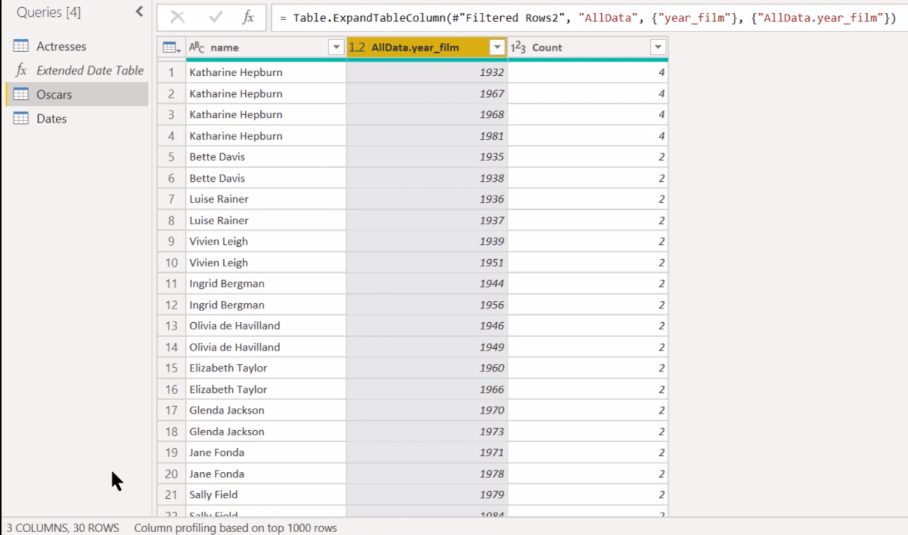Image resolution: width=908 pixels, height=535 pixels.
Task: Click the Bette Davis cell in row 5
Action: click(266, 157)
